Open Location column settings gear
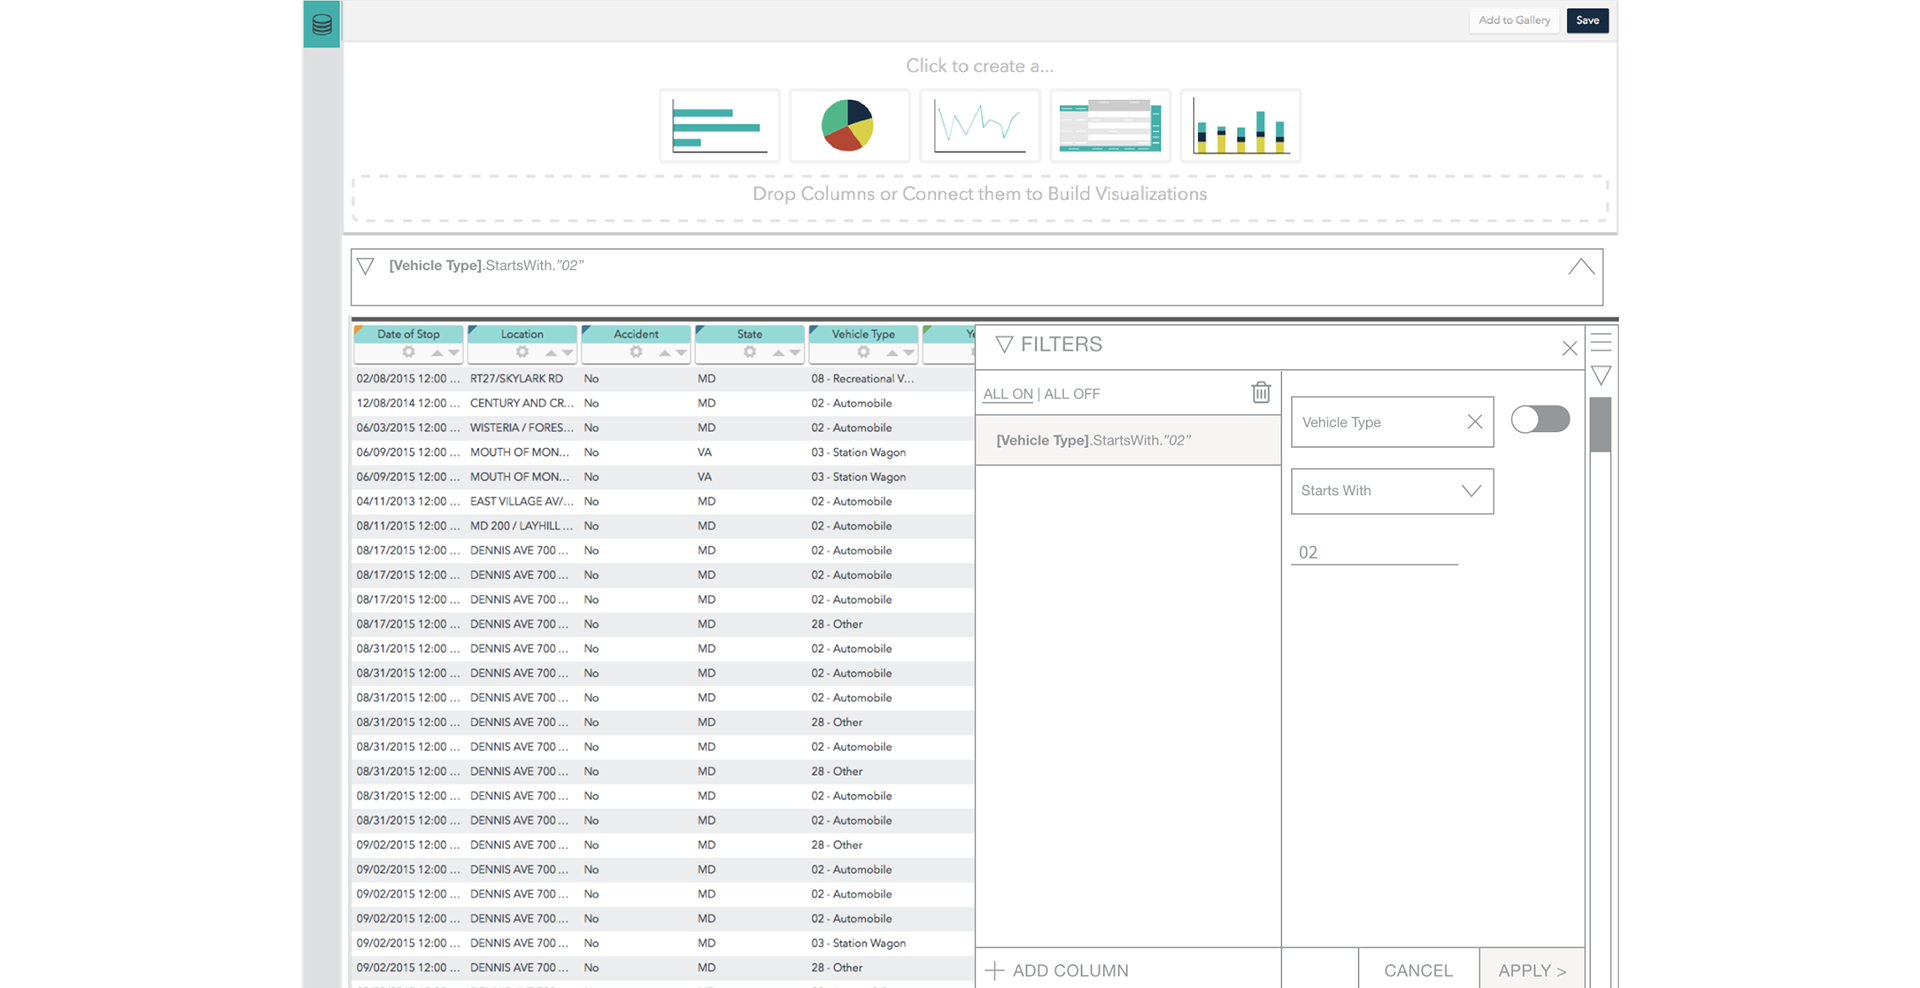This screenshot has width=1920, height=988. click(x=522, y=352)
